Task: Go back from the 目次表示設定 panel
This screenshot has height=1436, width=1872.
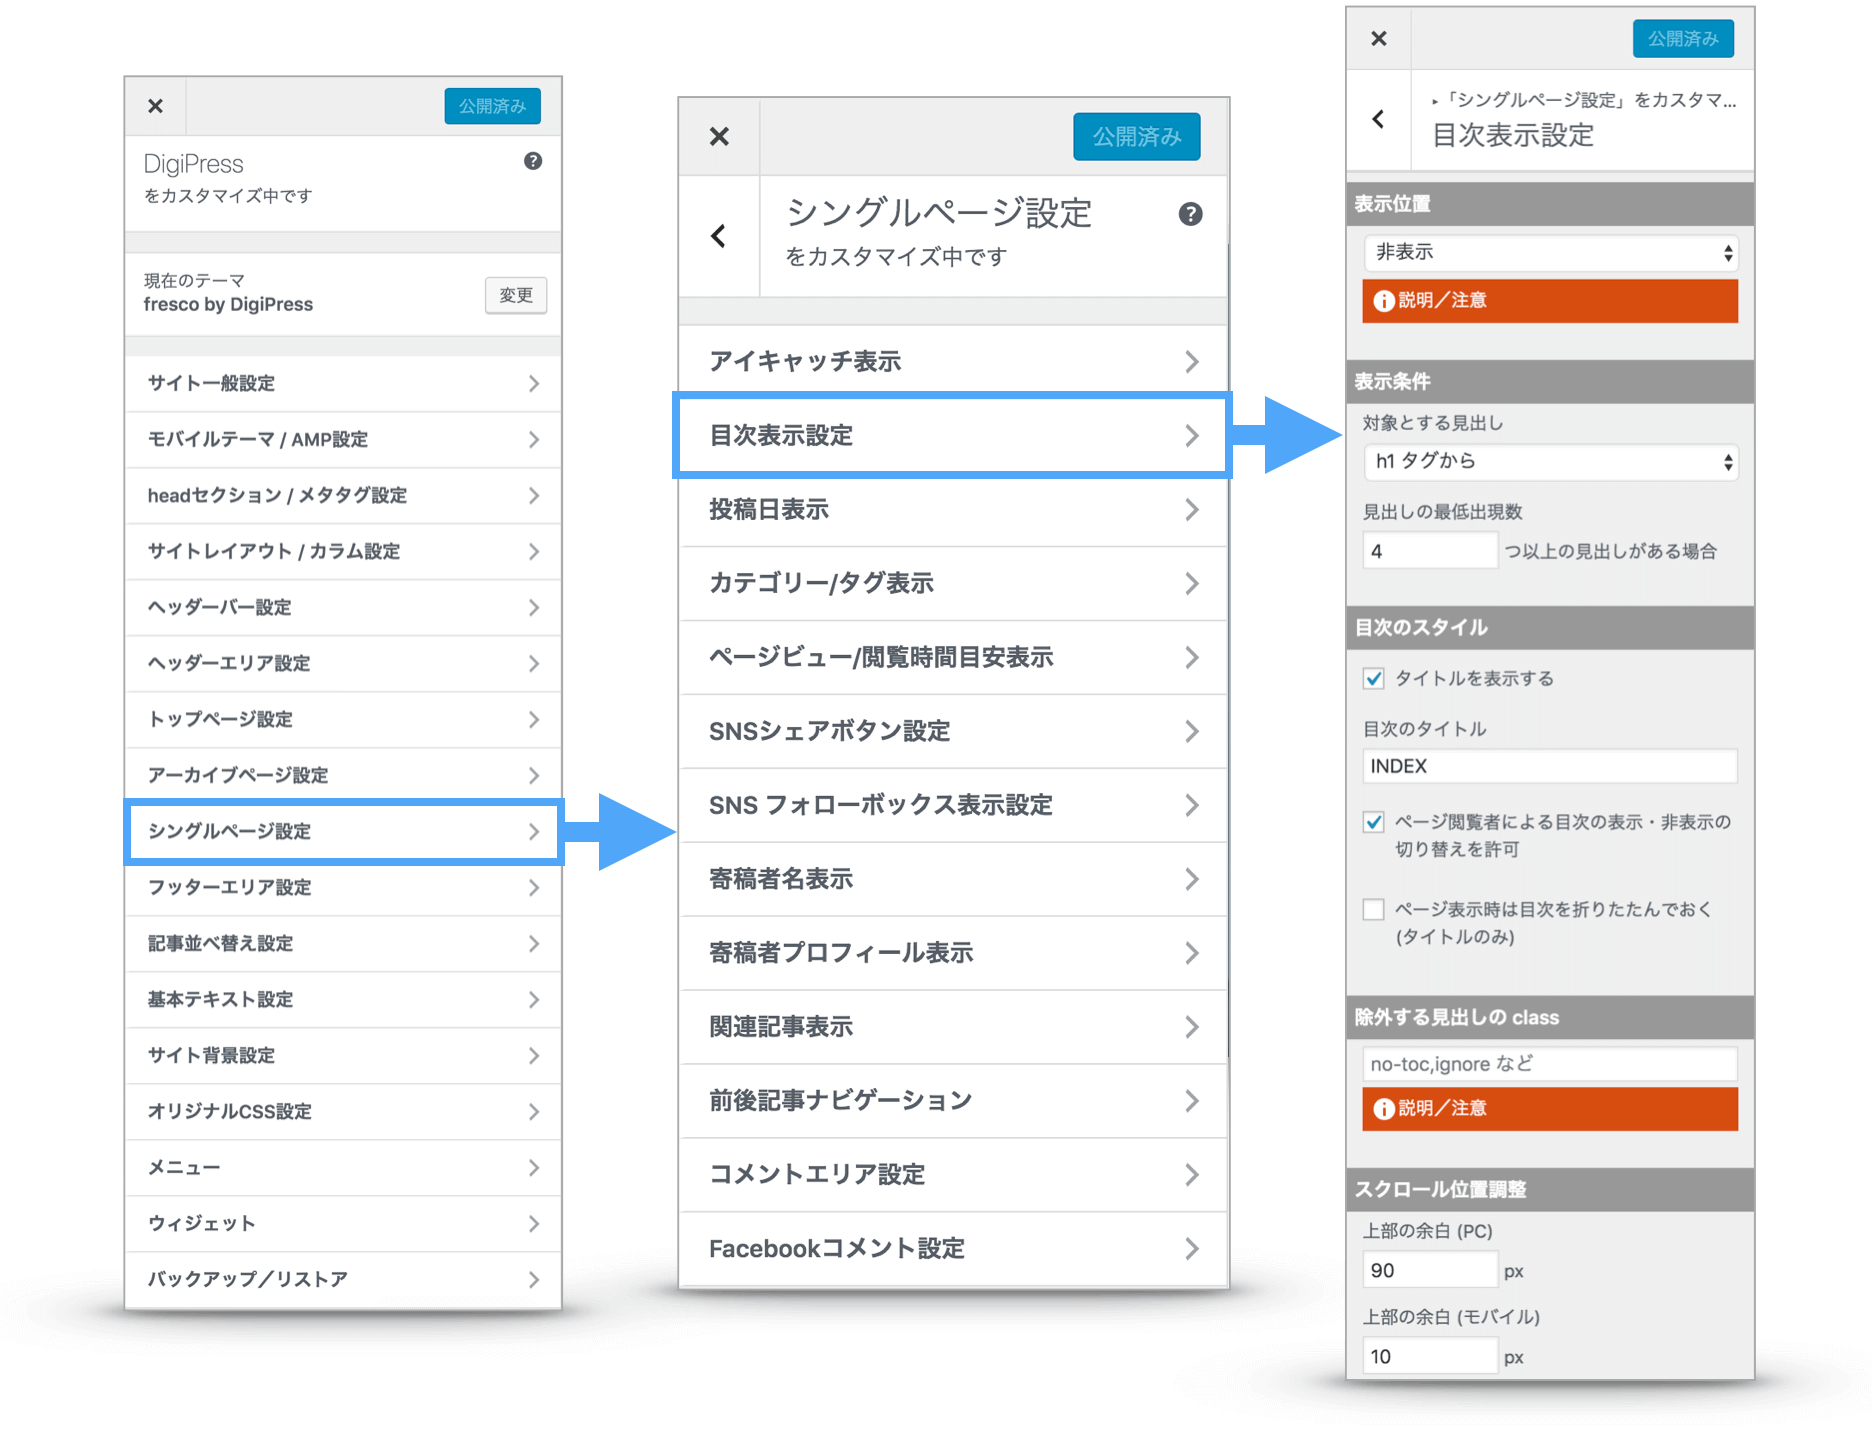Action: 1378,119
